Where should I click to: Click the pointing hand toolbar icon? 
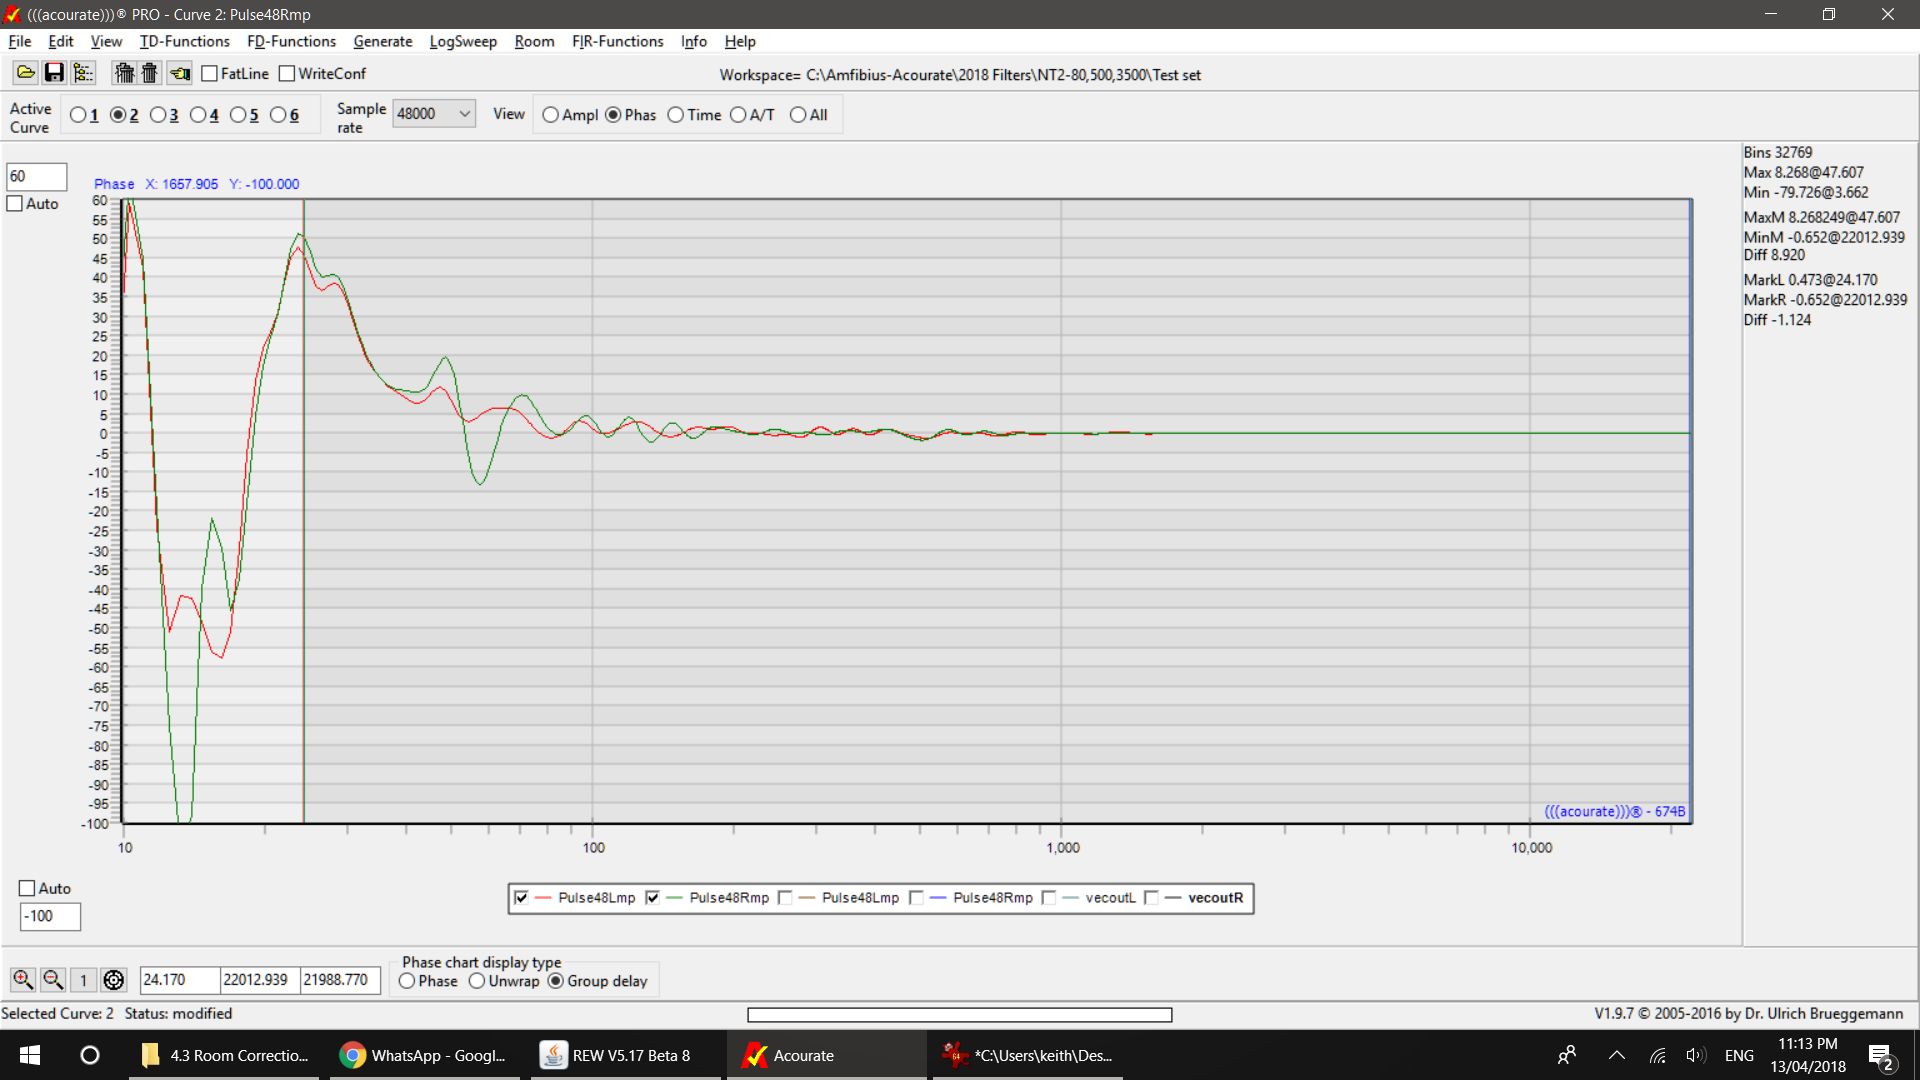pos(180,73)
